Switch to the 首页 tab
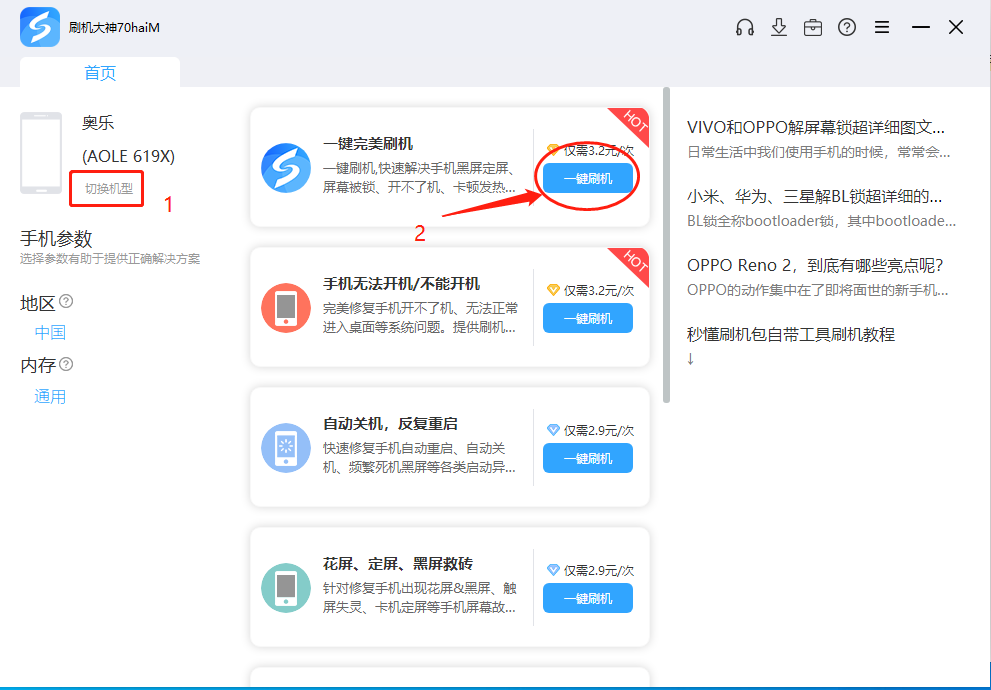The height and width of the screenshot is (690, 991). click(x=100, y=73)
